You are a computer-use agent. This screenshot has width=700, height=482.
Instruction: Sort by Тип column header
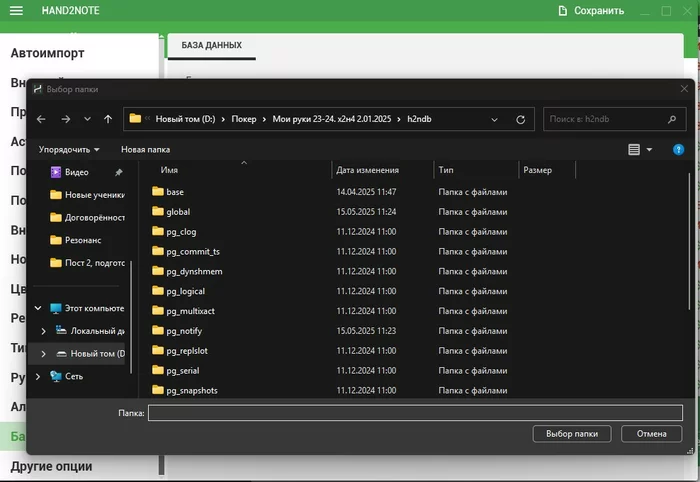pos(446,170)
